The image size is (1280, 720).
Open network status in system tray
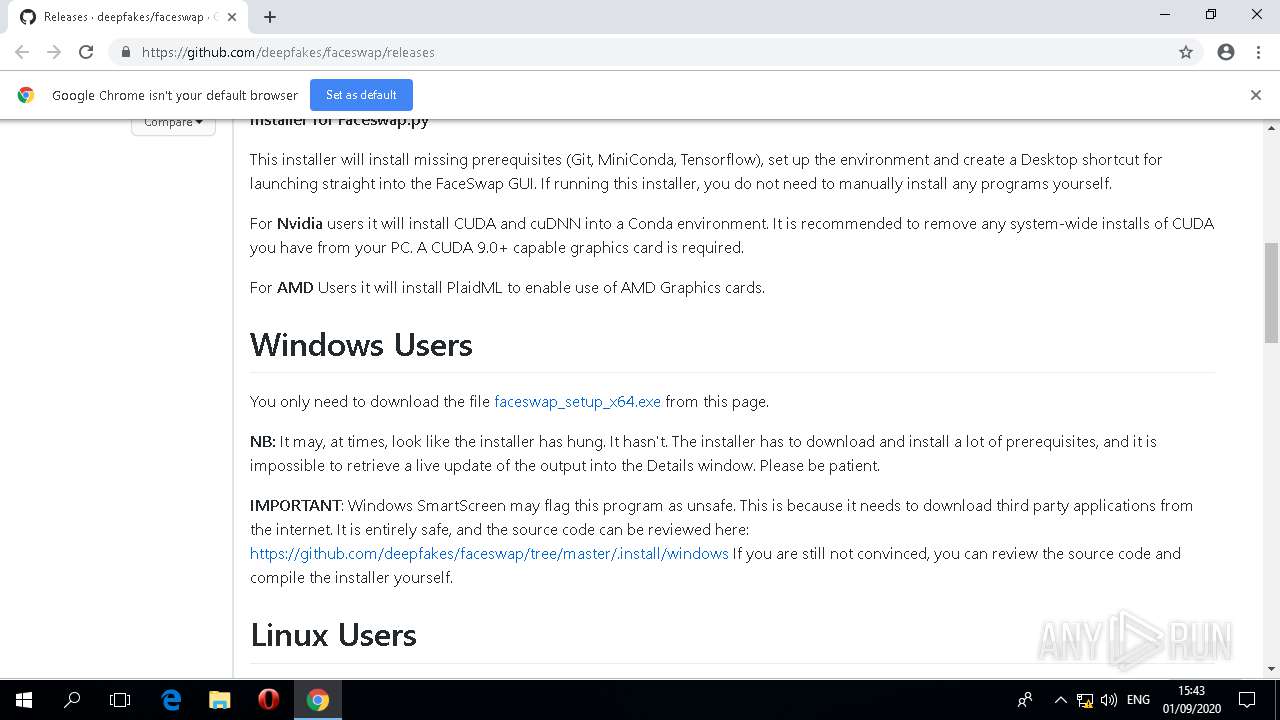tap(1085, 700)
